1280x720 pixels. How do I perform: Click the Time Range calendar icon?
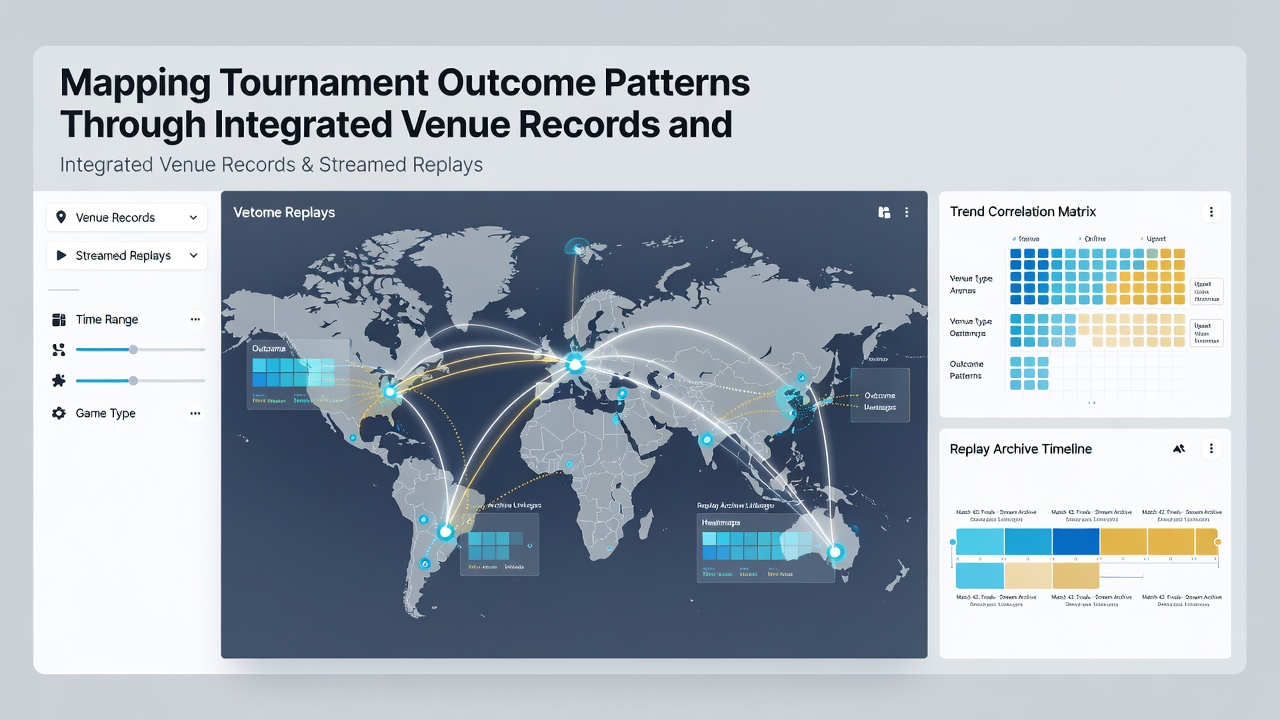pos(57,320)
